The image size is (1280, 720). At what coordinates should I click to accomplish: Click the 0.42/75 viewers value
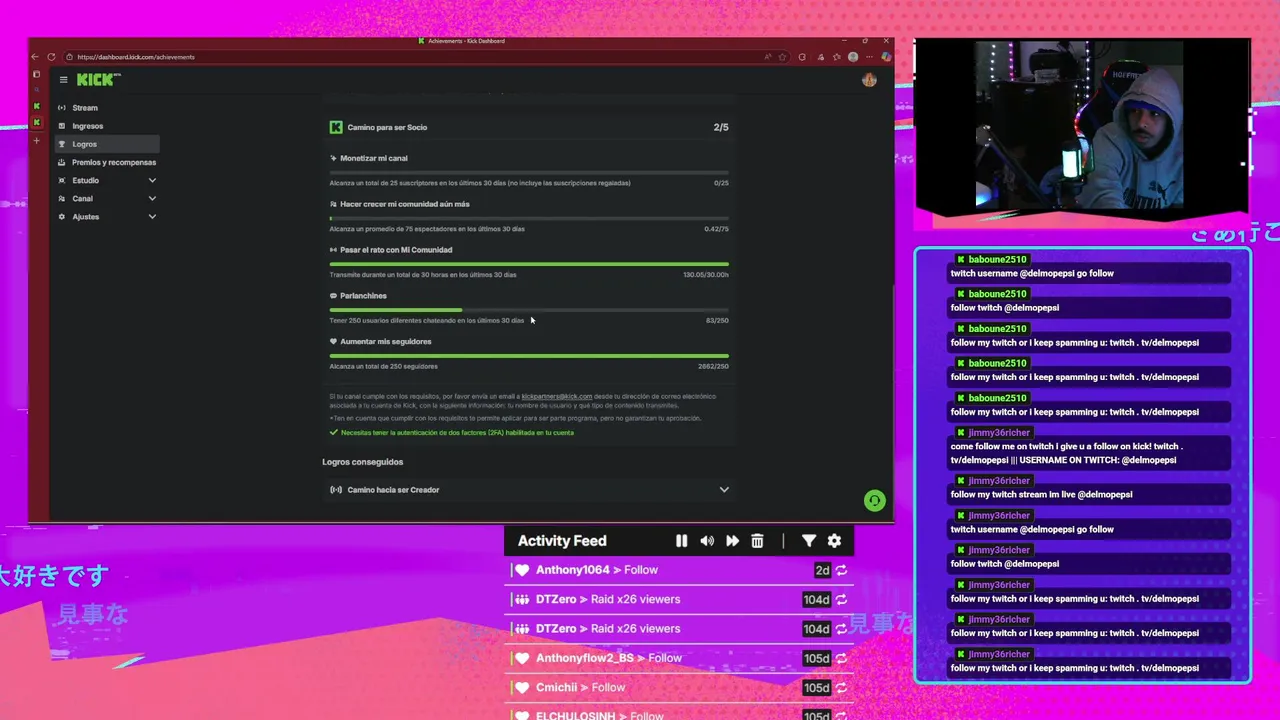tap(716, 229)
